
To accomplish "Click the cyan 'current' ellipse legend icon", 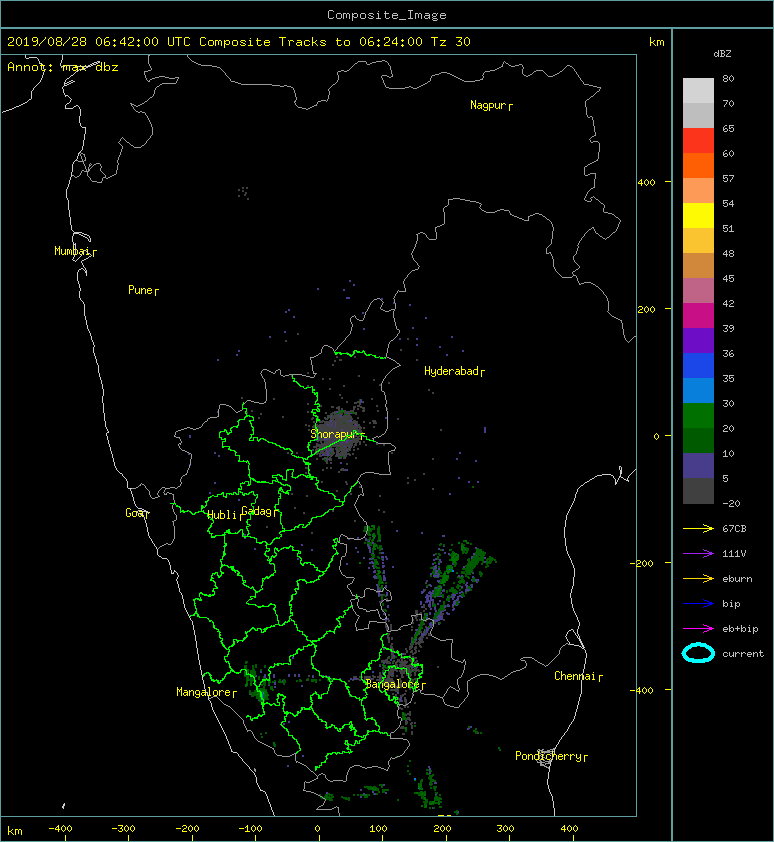I will 698,653.
